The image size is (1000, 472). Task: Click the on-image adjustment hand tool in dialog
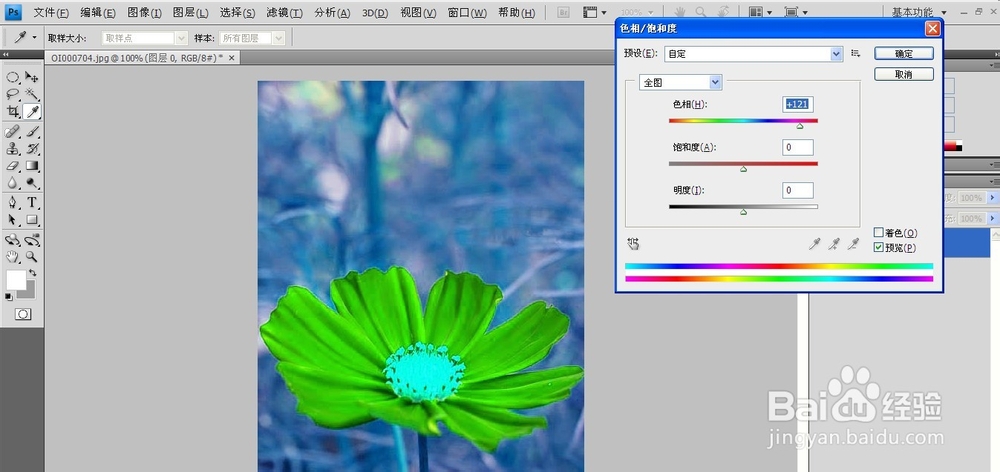coord(633,243)
